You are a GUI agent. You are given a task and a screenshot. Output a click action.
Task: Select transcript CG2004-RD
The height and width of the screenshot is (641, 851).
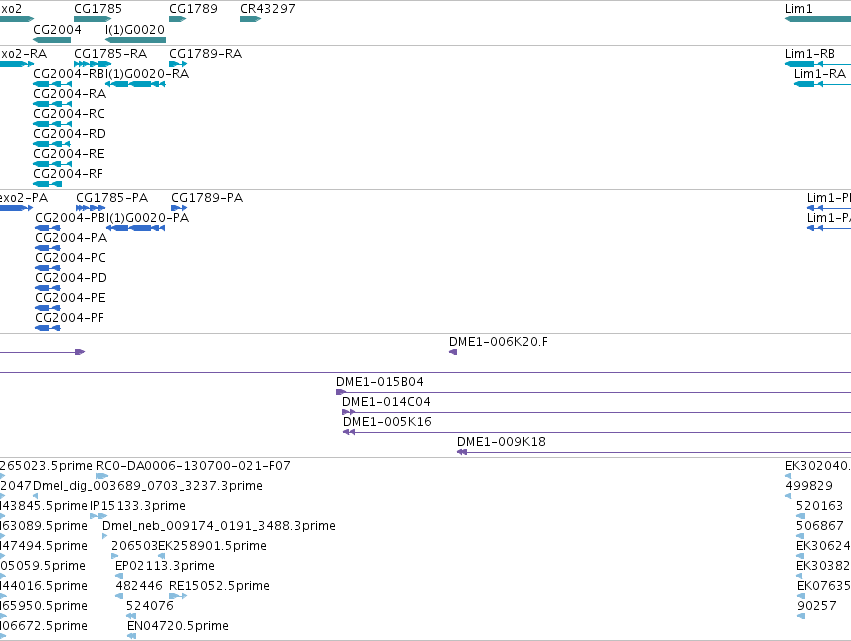(52, 144)
